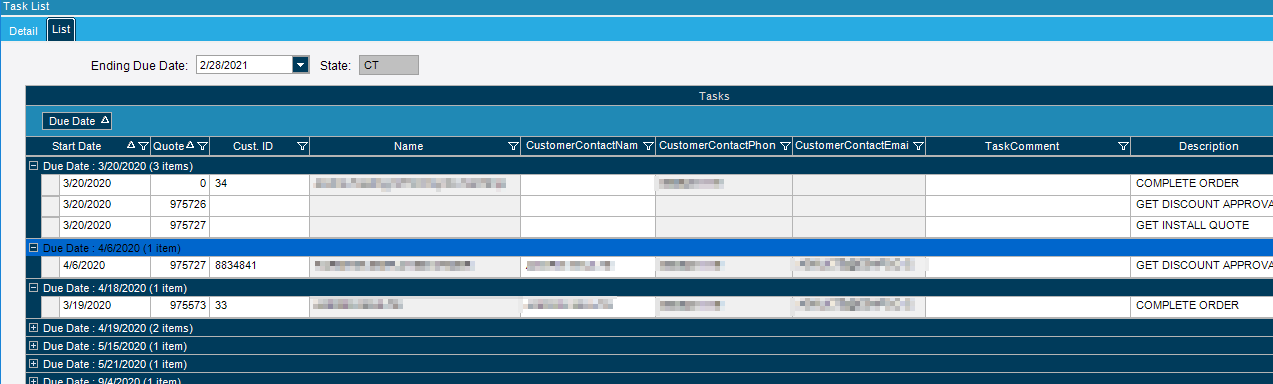Select customer ID 8834841 cell
1273x384 pixels.
[x=260, y=266]
